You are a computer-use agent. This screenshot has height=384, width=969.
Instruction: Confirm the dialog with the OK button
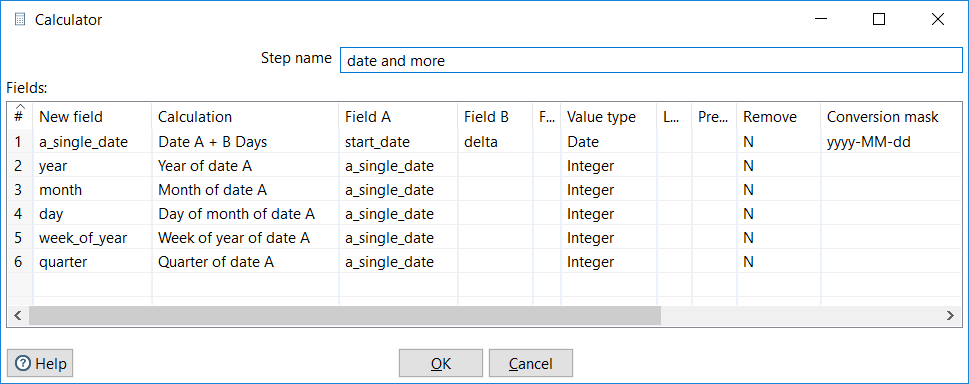point(441,363)
